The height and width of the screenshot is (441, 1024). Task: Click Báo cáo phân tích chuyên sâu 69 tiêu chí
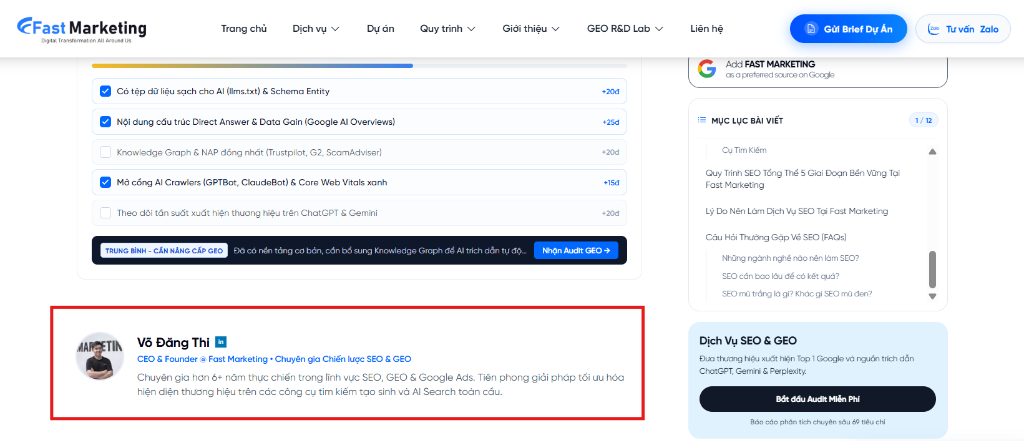[817, 422]
